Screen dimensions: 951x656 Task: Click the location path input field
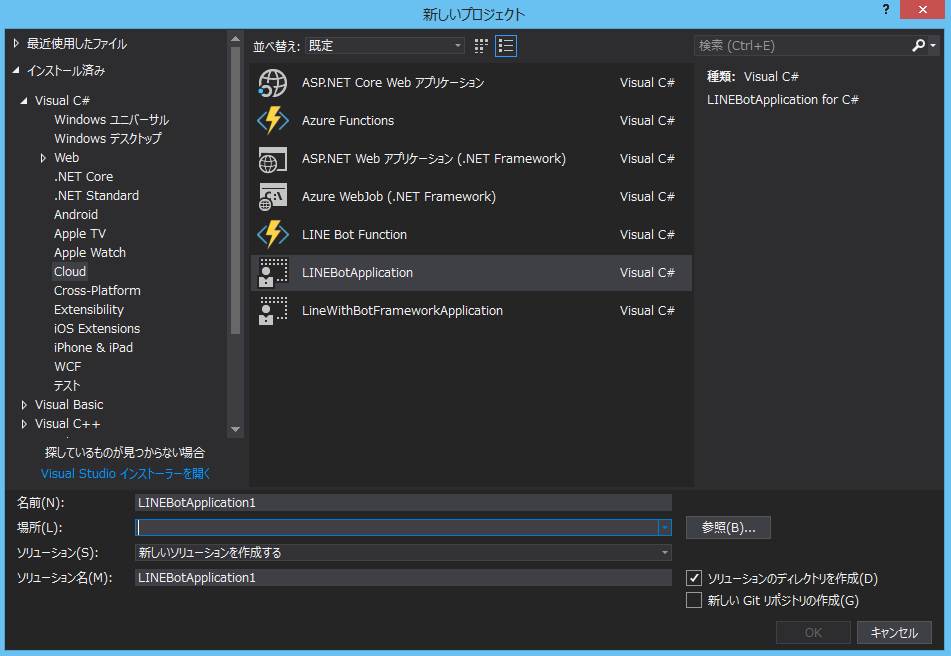click(x=397, y=527)
